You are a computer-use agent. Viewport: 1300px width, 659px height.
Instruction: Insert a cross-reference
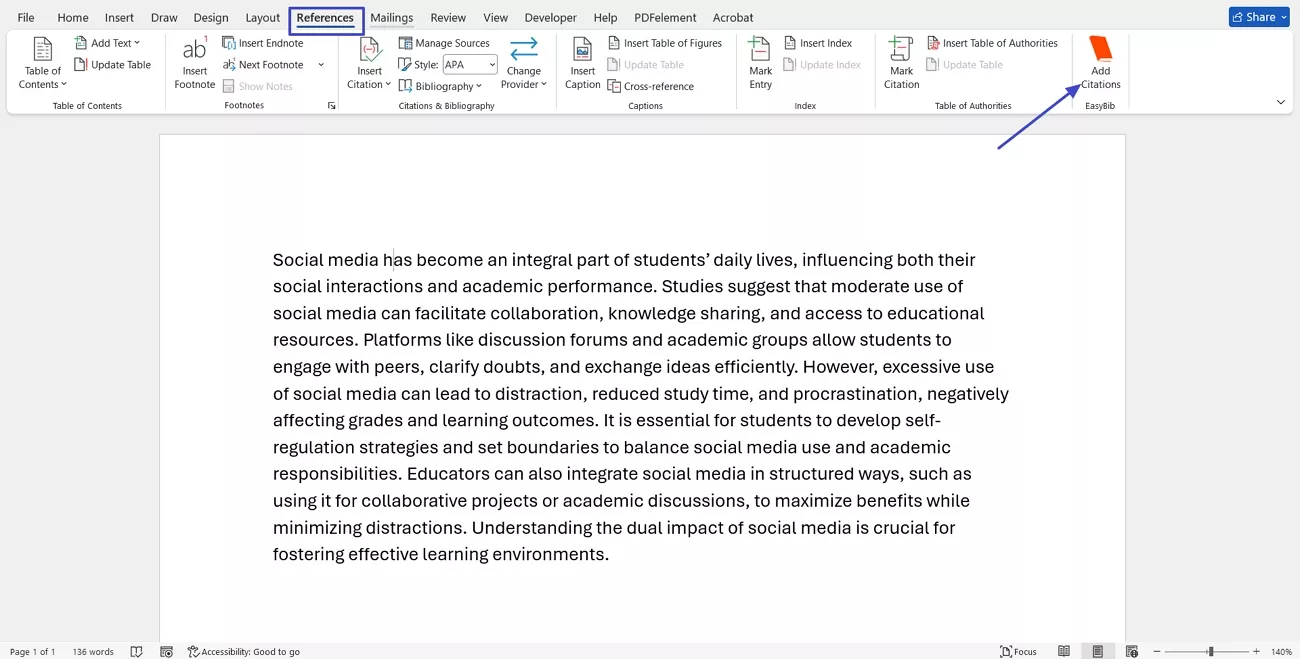click(650, 85)
